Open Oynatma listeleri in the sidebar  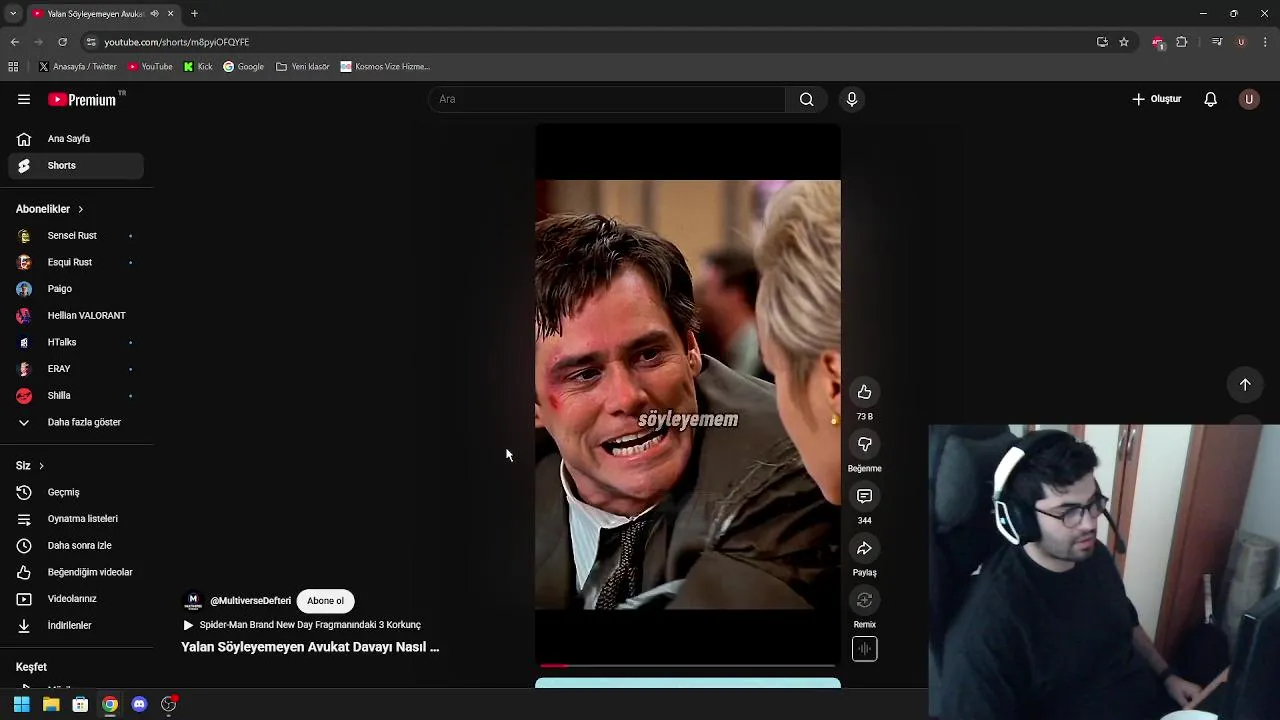76,519
